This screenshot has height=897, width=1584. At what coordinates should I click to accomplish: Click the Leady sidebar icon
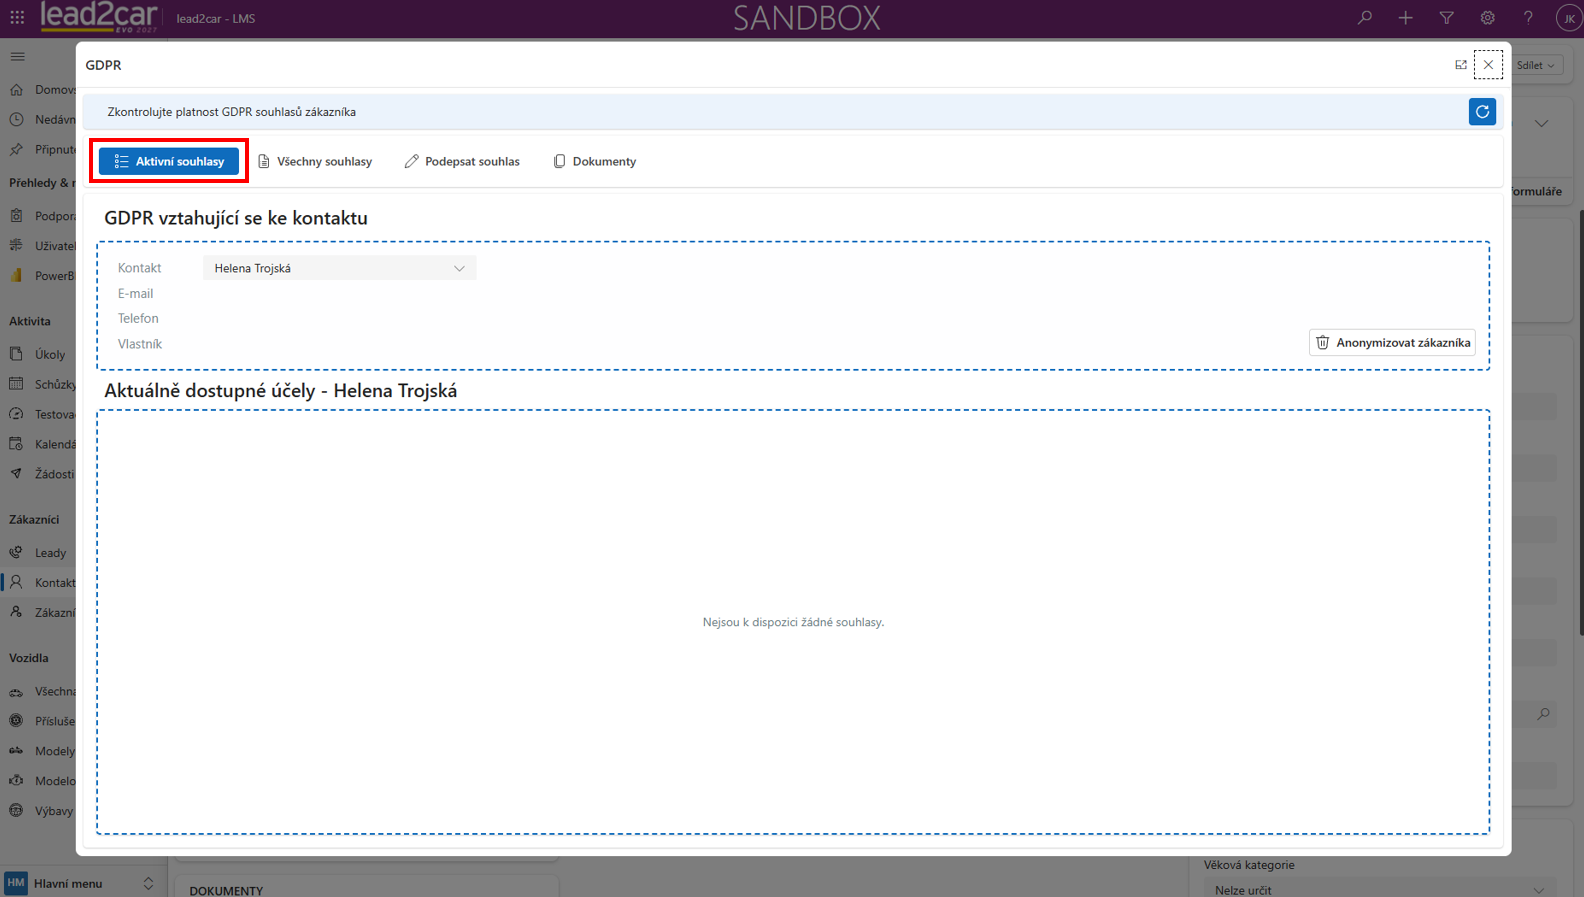click(16, 552)
